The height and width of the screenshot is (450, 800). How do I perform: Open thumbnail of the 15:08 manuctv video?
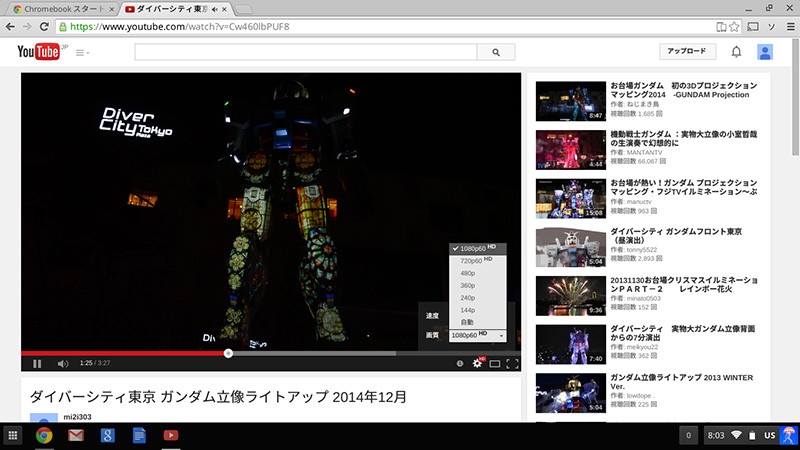click(570, 198)
